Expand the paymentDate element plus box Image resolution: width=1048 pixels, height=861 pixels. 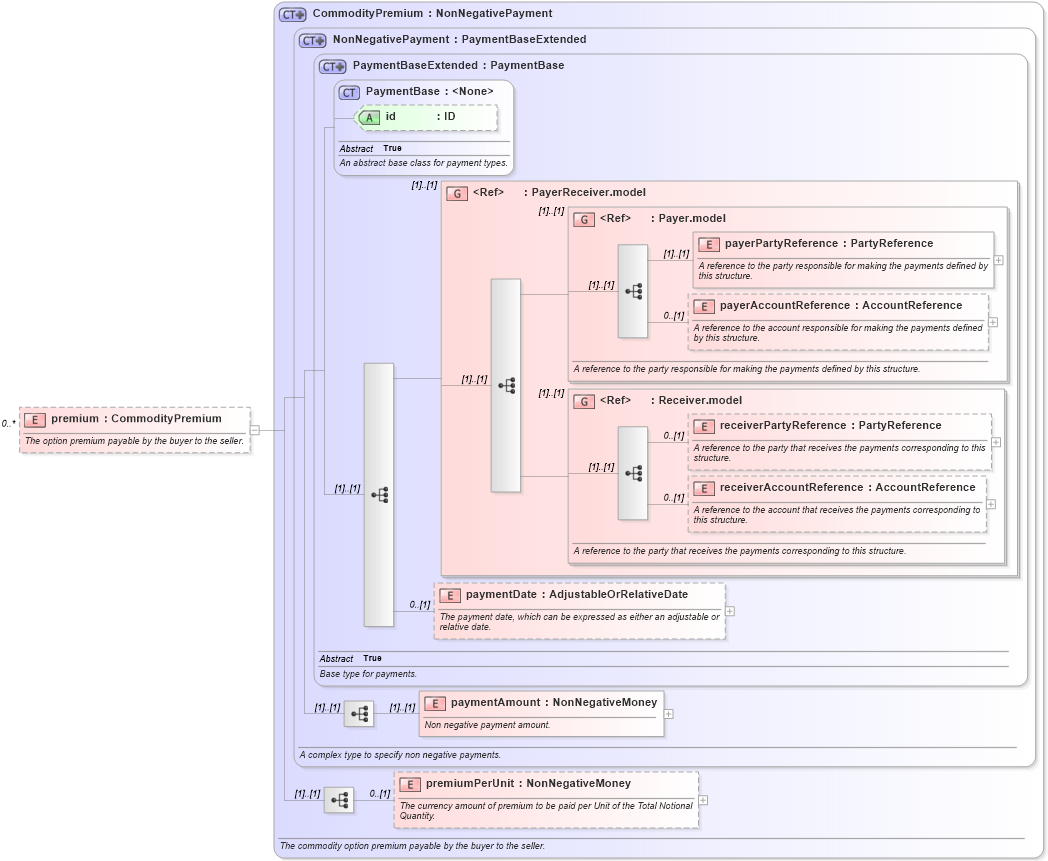730,611
